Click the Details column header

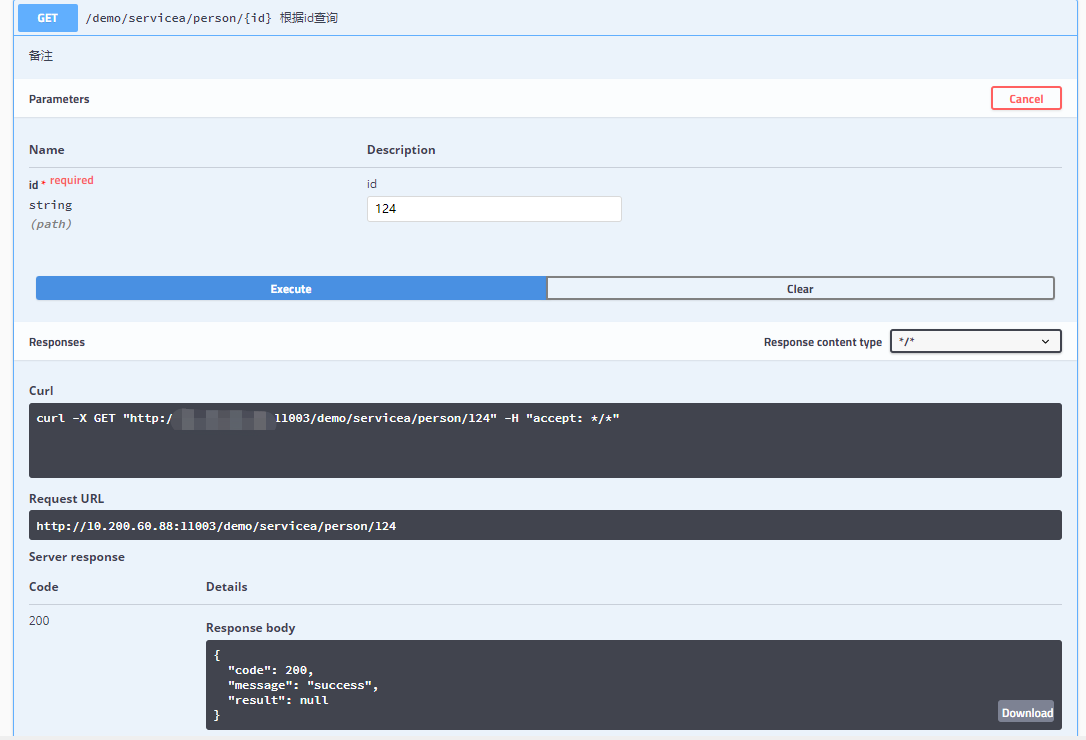[226, 587]
